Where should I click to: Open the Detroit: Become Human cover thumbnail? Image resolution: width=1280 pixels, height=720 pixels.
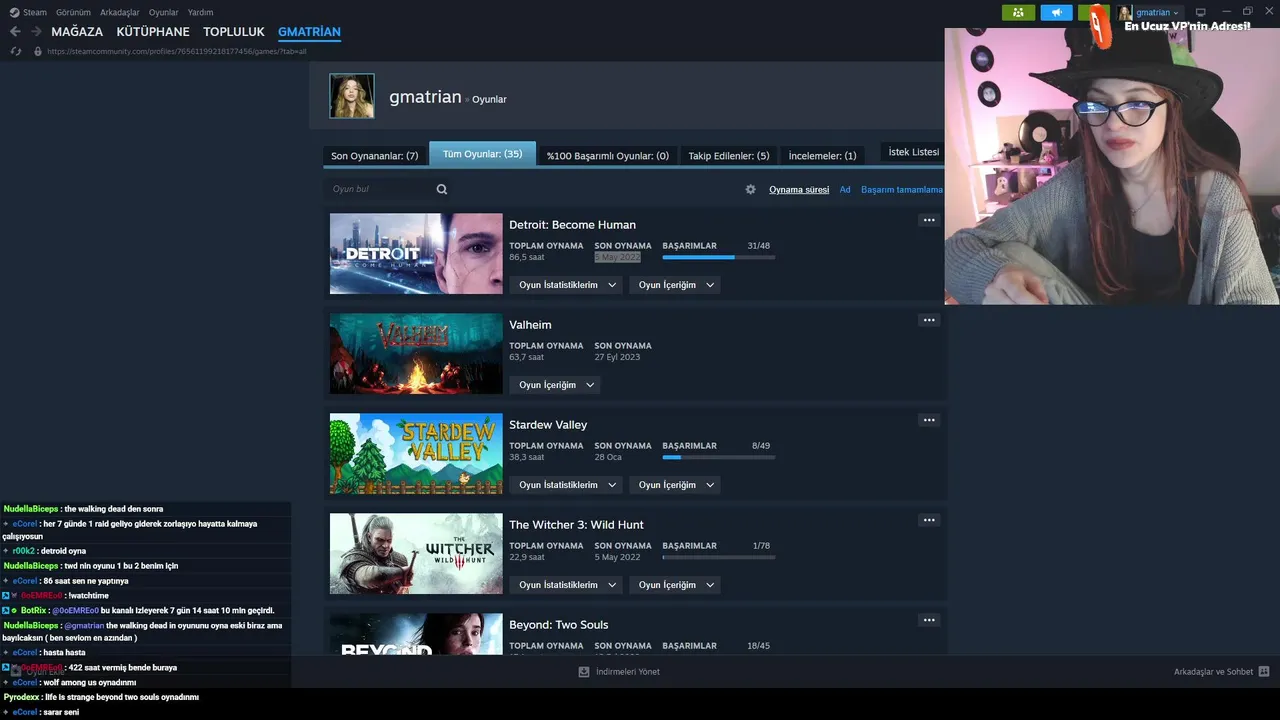[416, 254]
